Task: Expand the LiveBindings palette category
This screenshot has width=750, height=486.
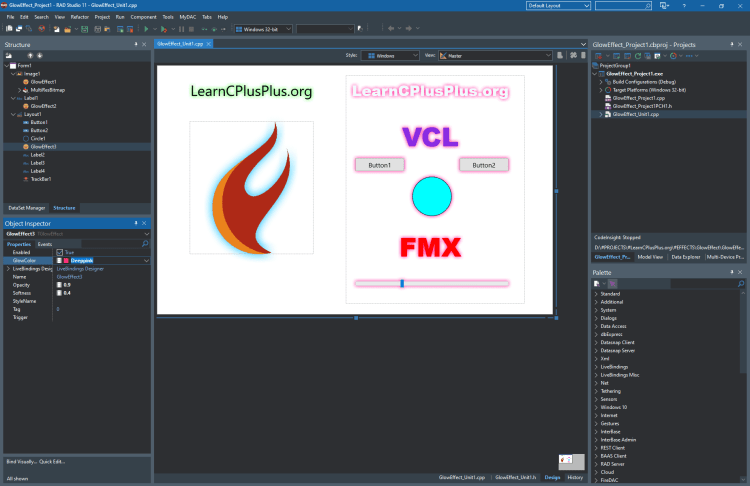Action: point(596,367)
